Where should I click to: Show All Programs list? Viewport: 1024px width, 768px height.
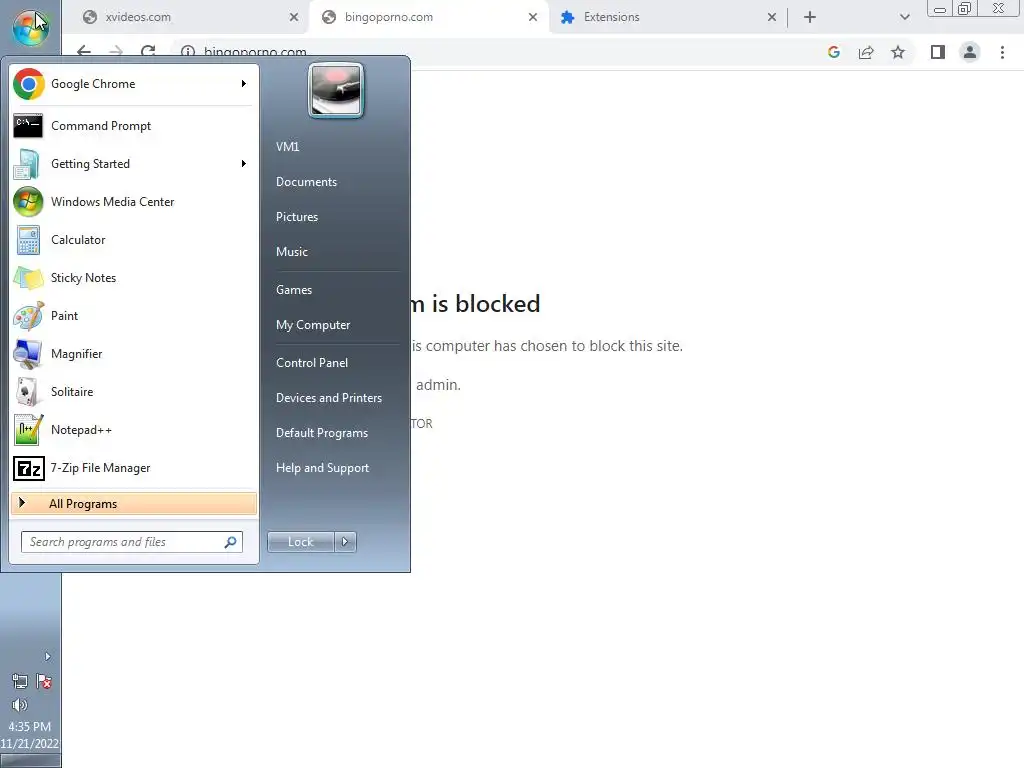coord(134,504)
